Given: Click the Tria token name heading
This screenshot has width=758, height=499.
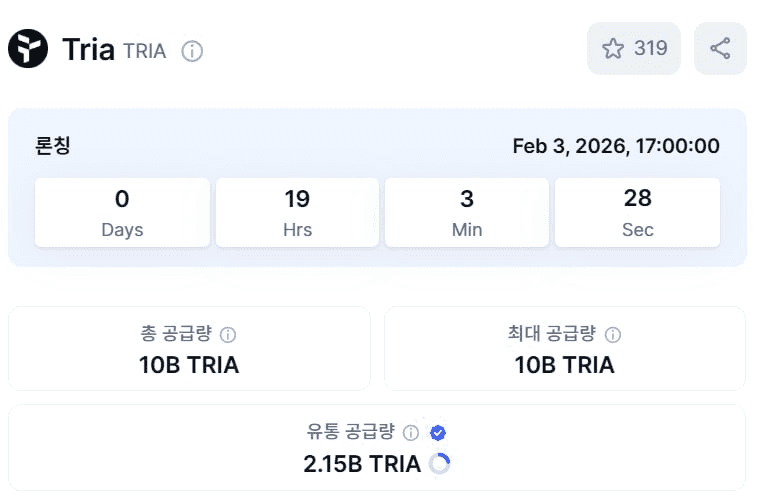Looking at the screenshot, I should [88, 50].
